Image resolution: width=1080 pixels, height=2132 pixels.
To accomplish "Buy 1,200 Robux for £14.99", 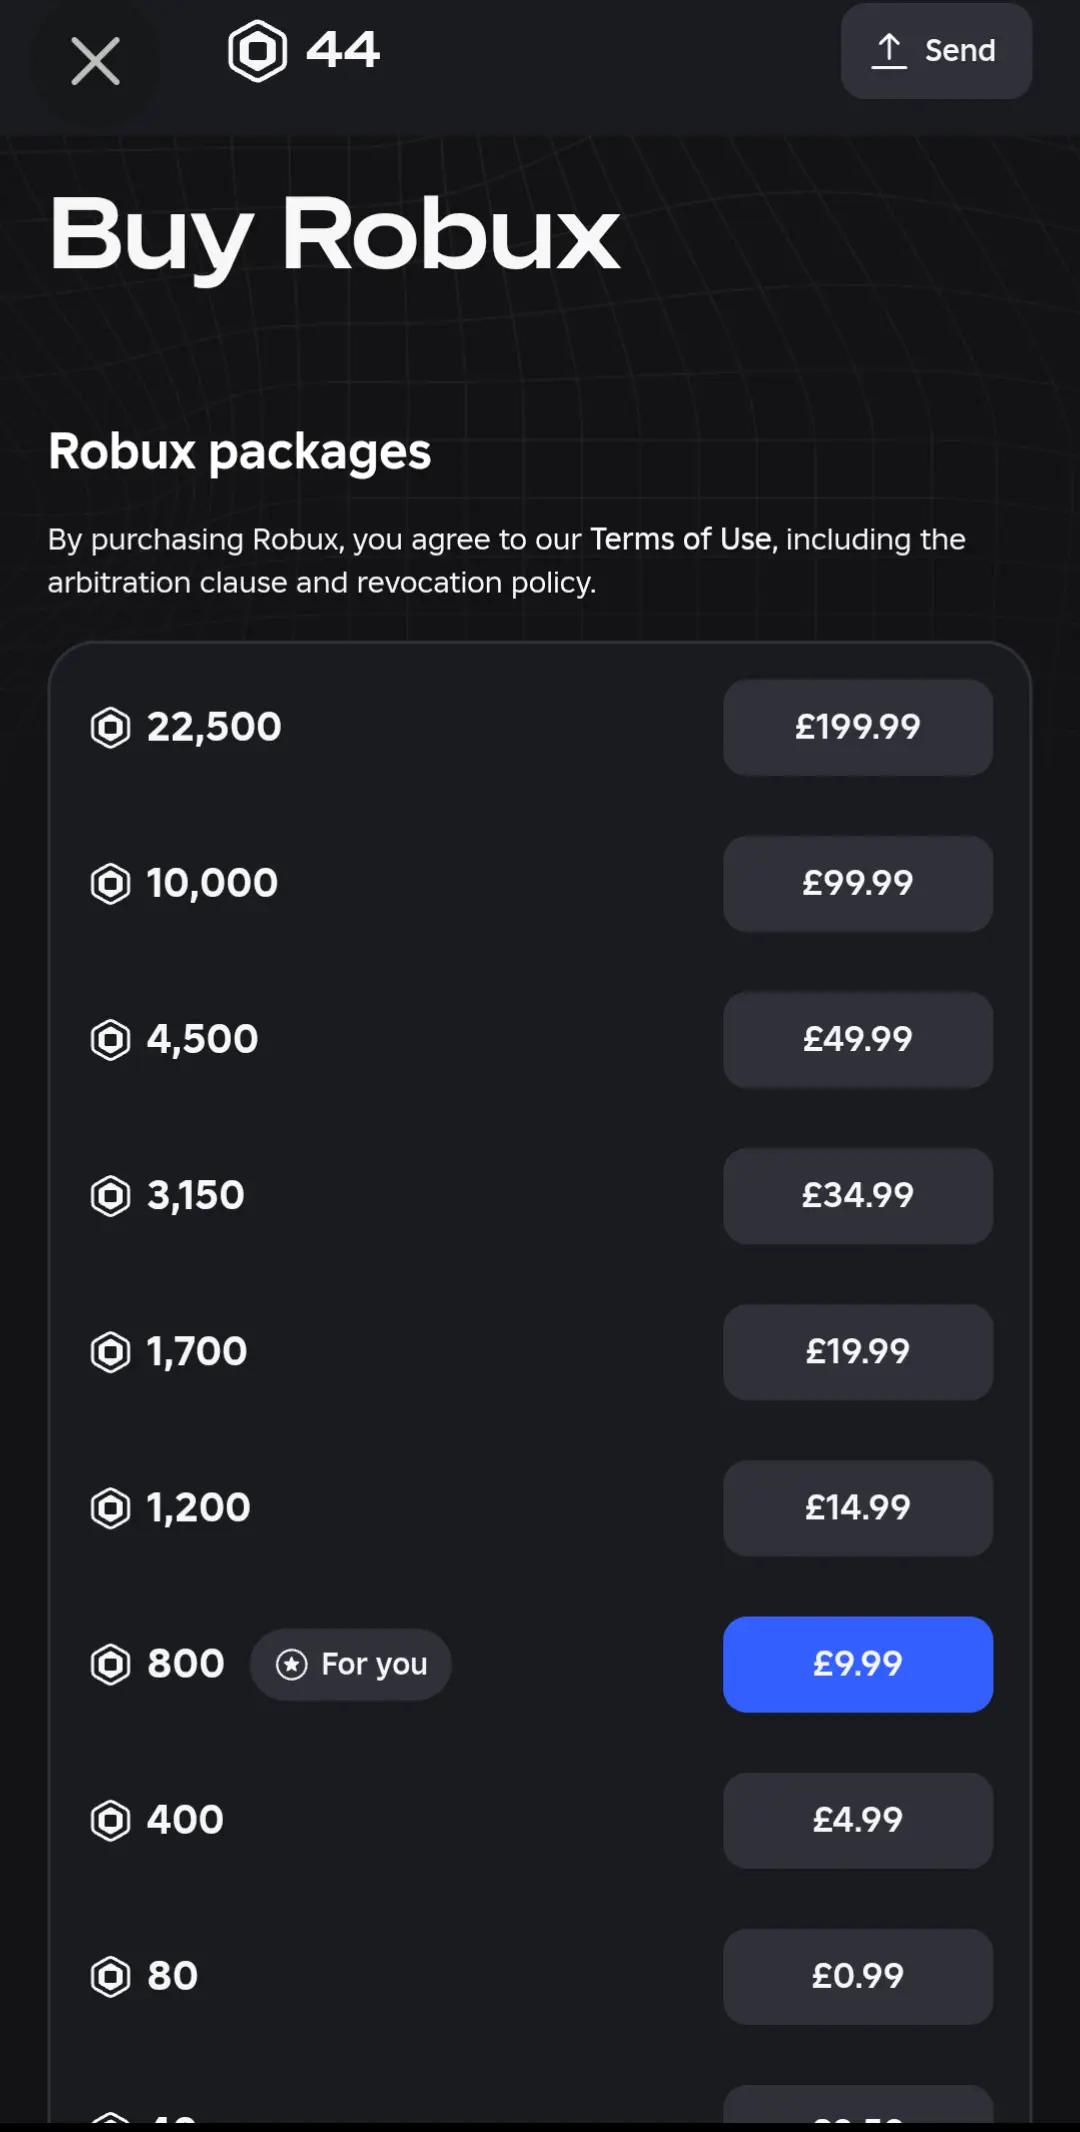I will 858,1508.
